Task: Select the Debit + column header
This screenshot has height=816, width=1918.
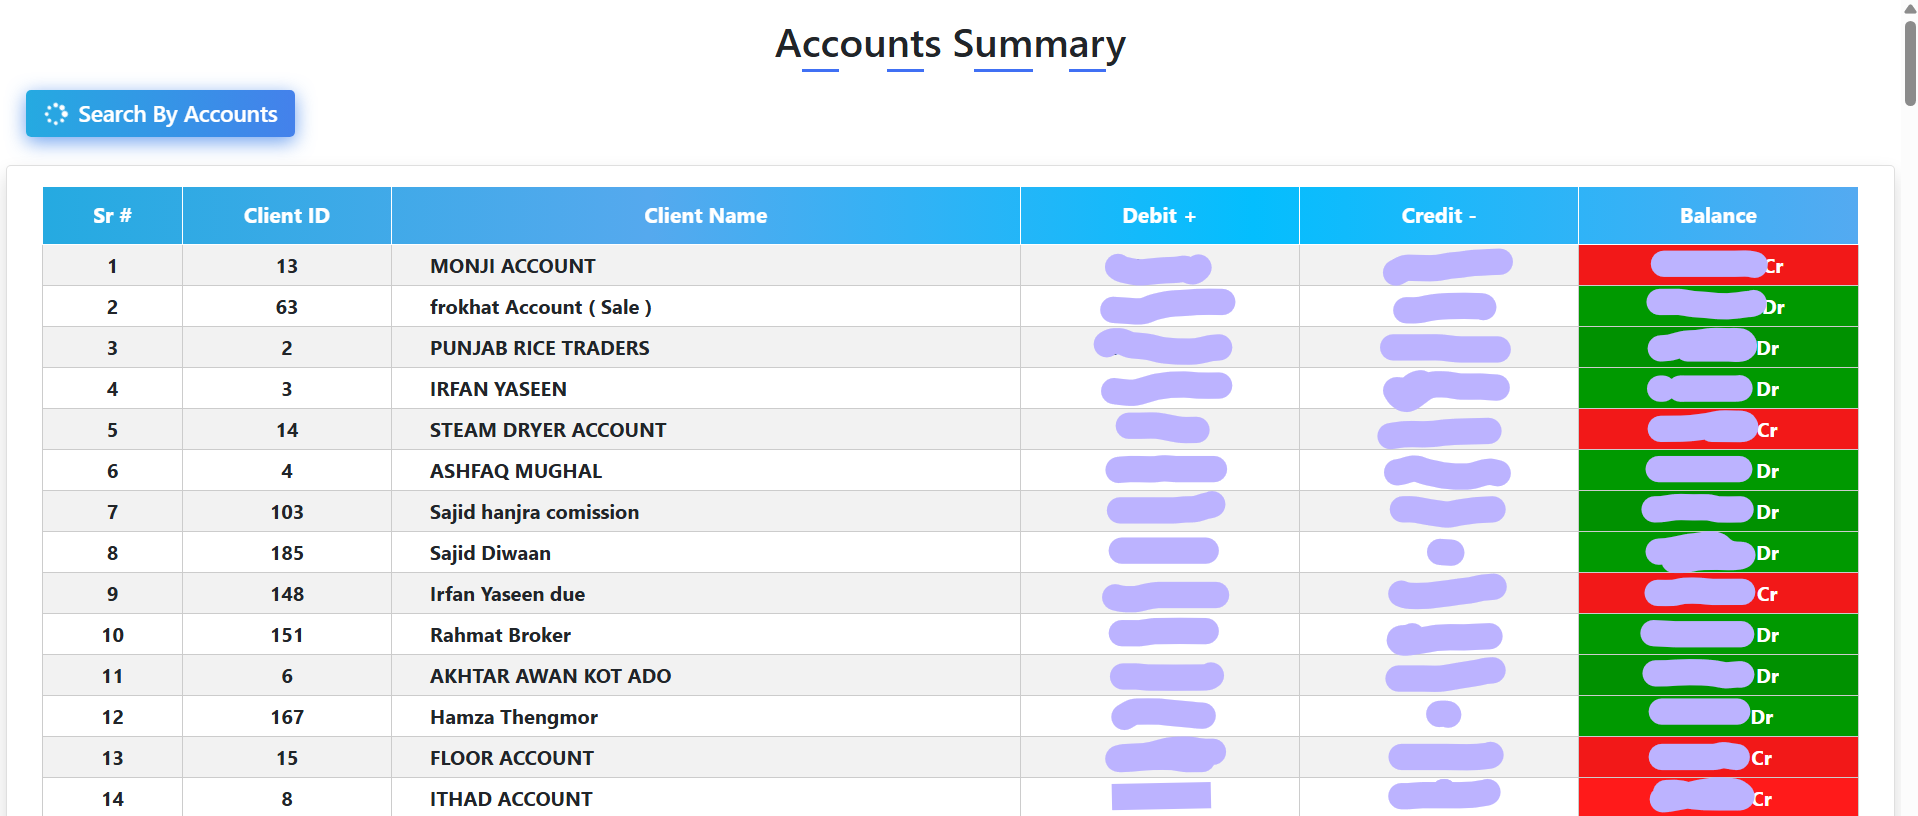Action: [1160, 216]
